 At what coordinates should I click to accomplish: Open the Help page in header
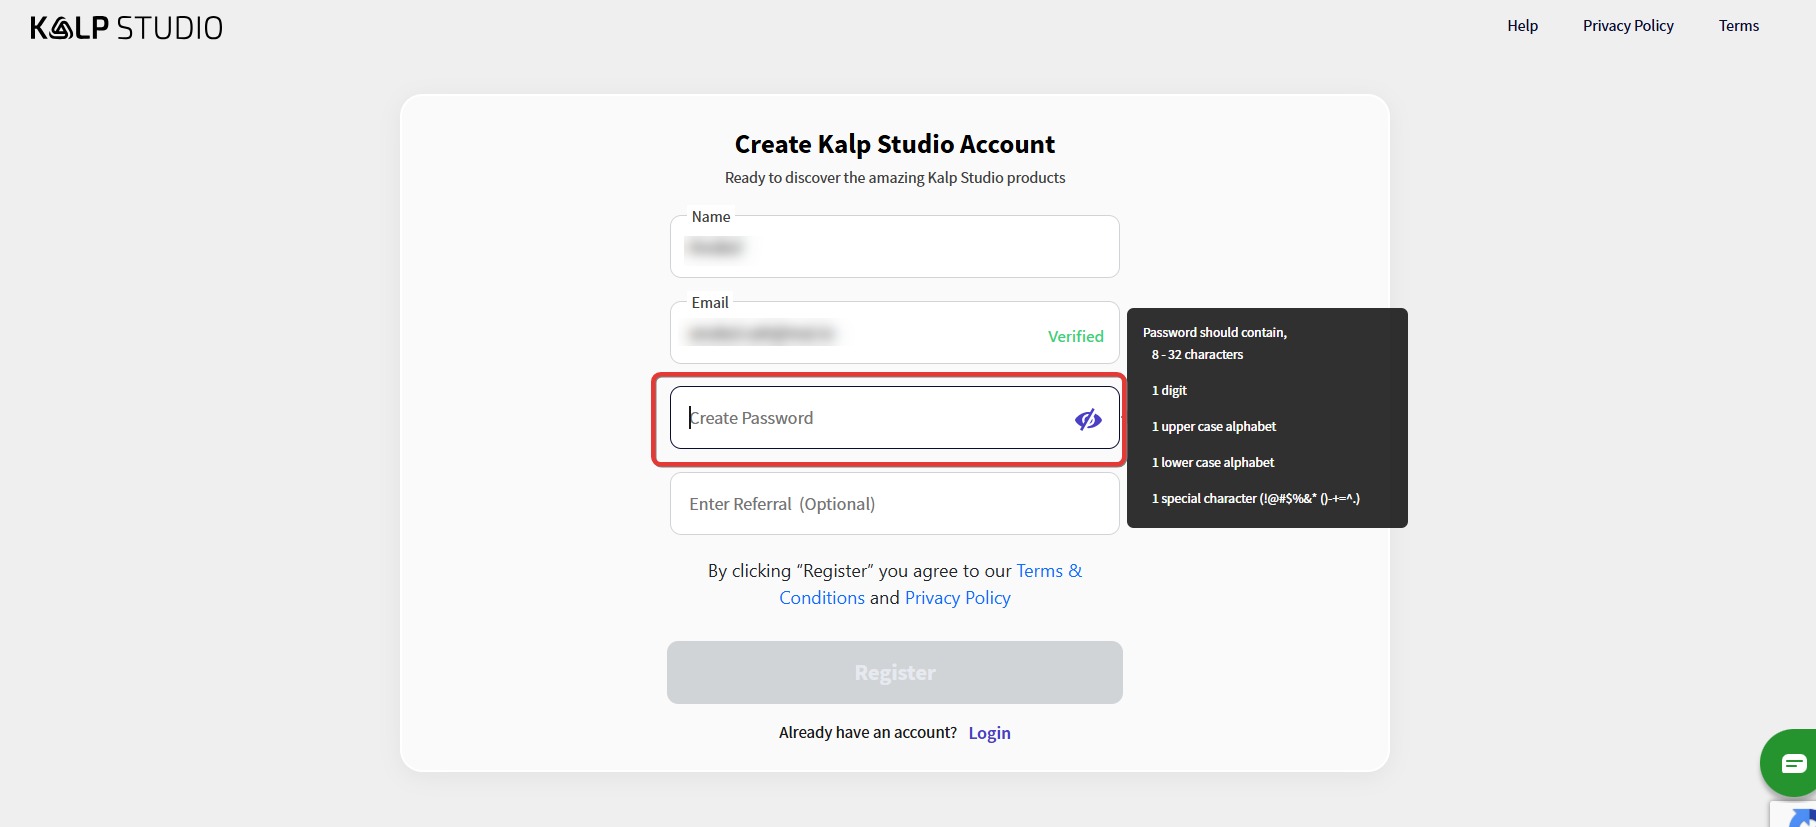pos(1522,26)
